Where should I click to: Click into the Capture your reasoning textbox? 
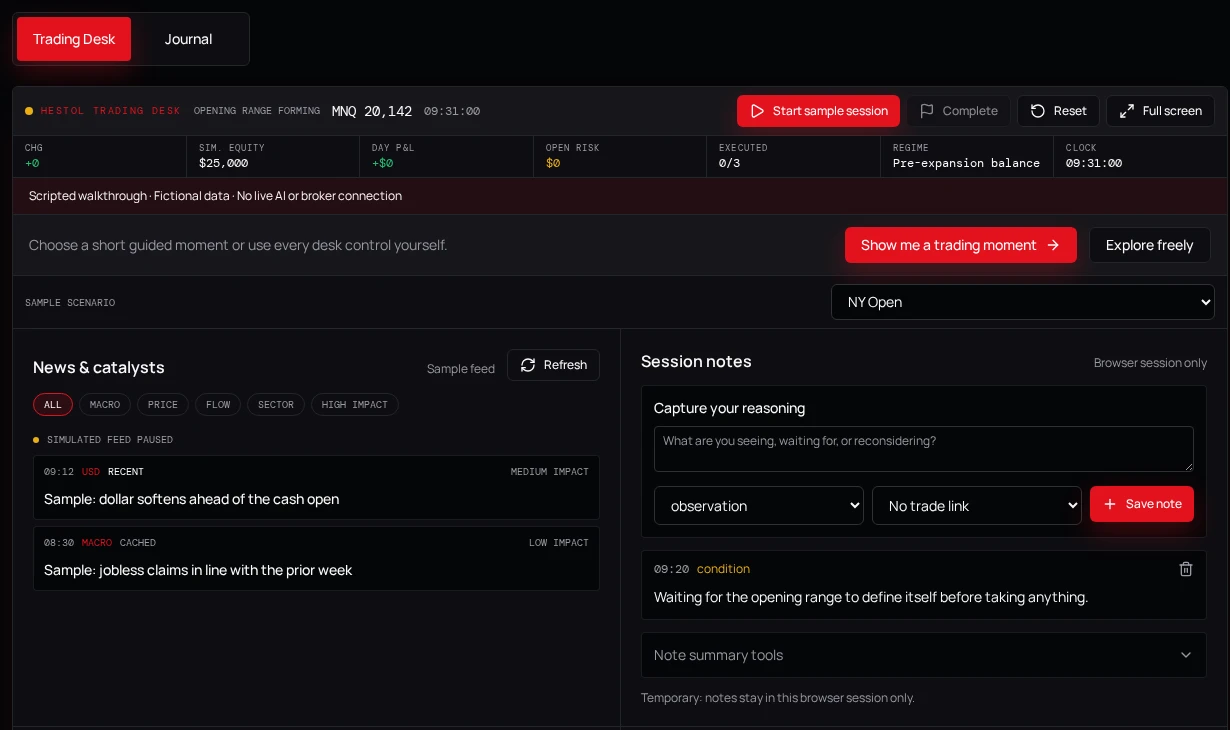(923, 449)
